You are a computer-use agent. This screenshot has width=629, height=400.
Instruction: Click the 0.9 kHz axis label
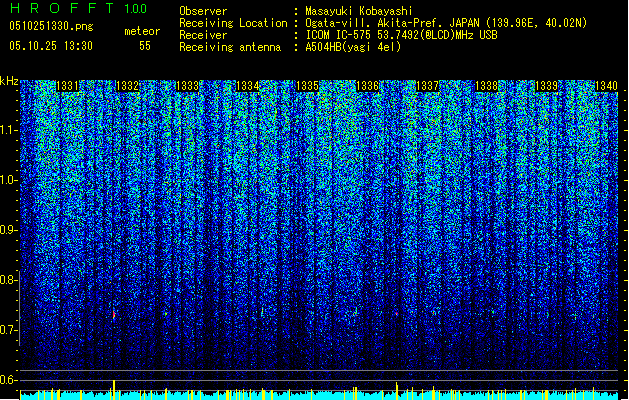7,230
